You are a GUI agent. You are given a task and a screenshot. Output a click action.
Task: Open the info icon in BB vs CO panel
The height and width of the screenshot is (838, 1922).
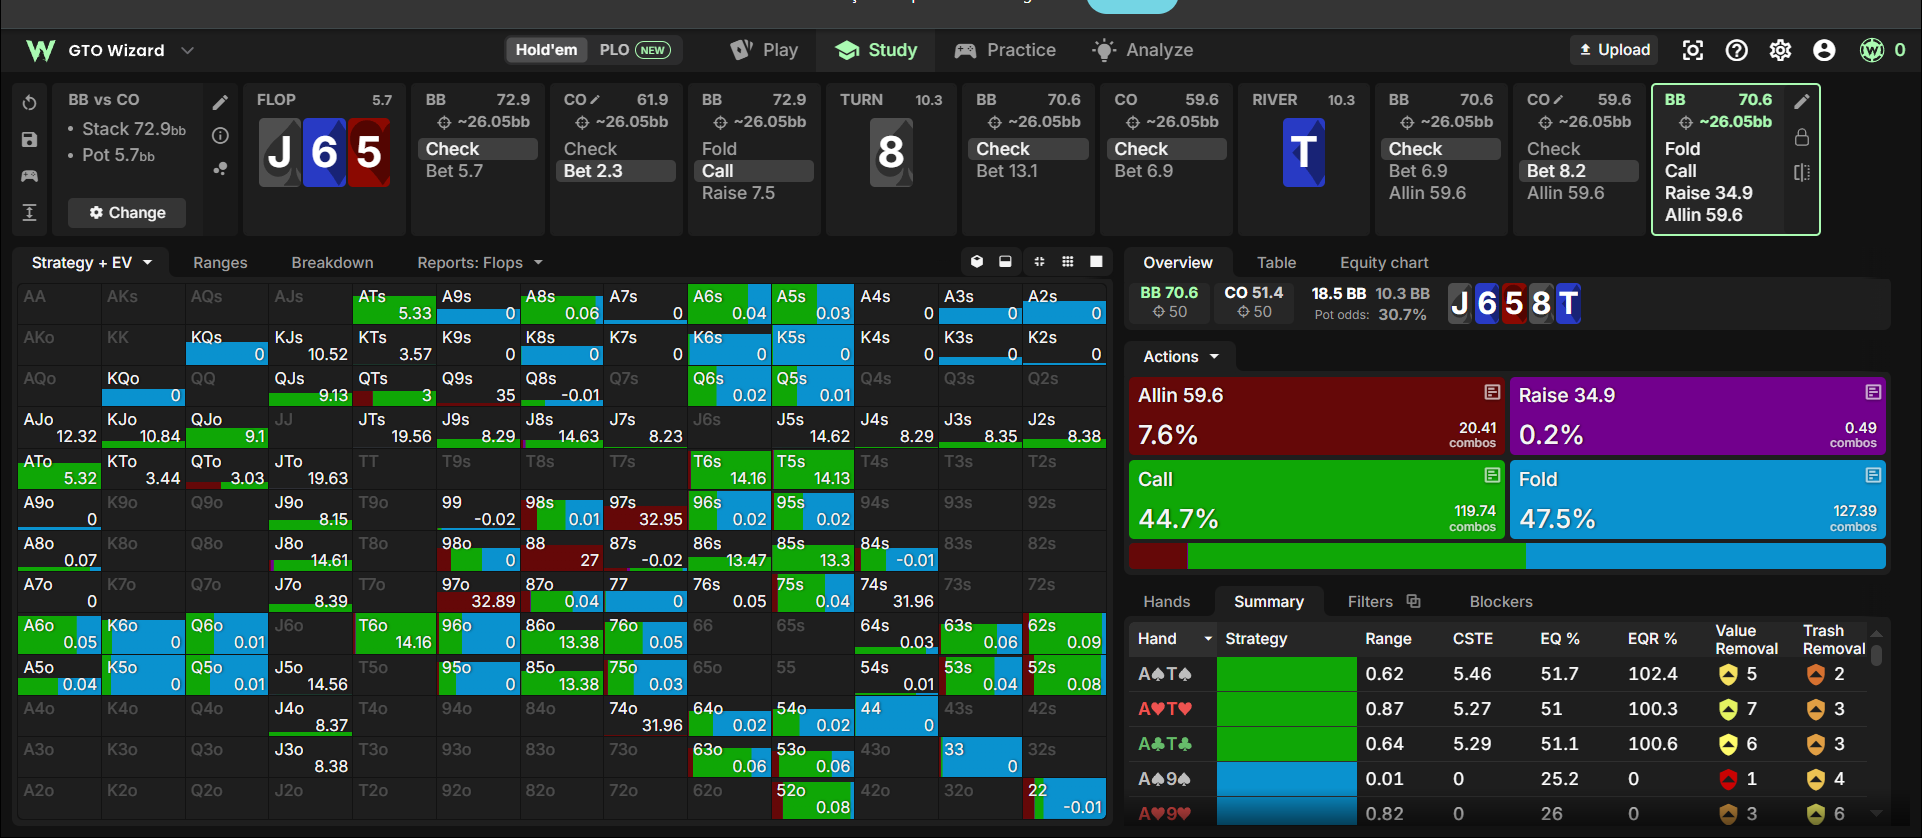220,136
